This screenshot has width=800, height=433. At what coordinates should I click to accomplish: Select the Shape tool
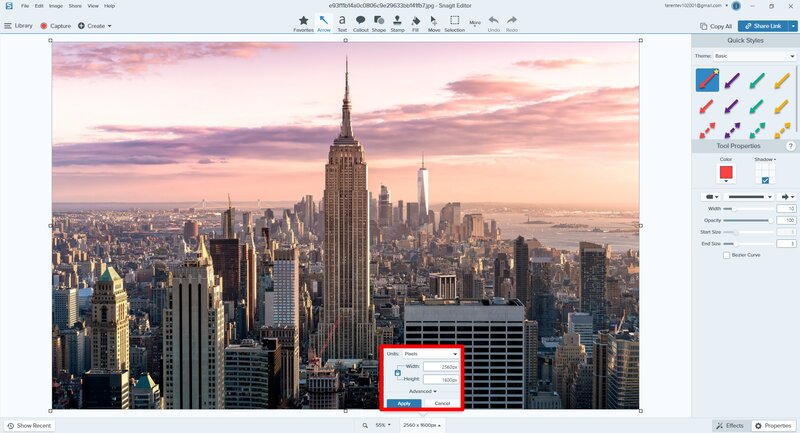[x=379, y=21]
